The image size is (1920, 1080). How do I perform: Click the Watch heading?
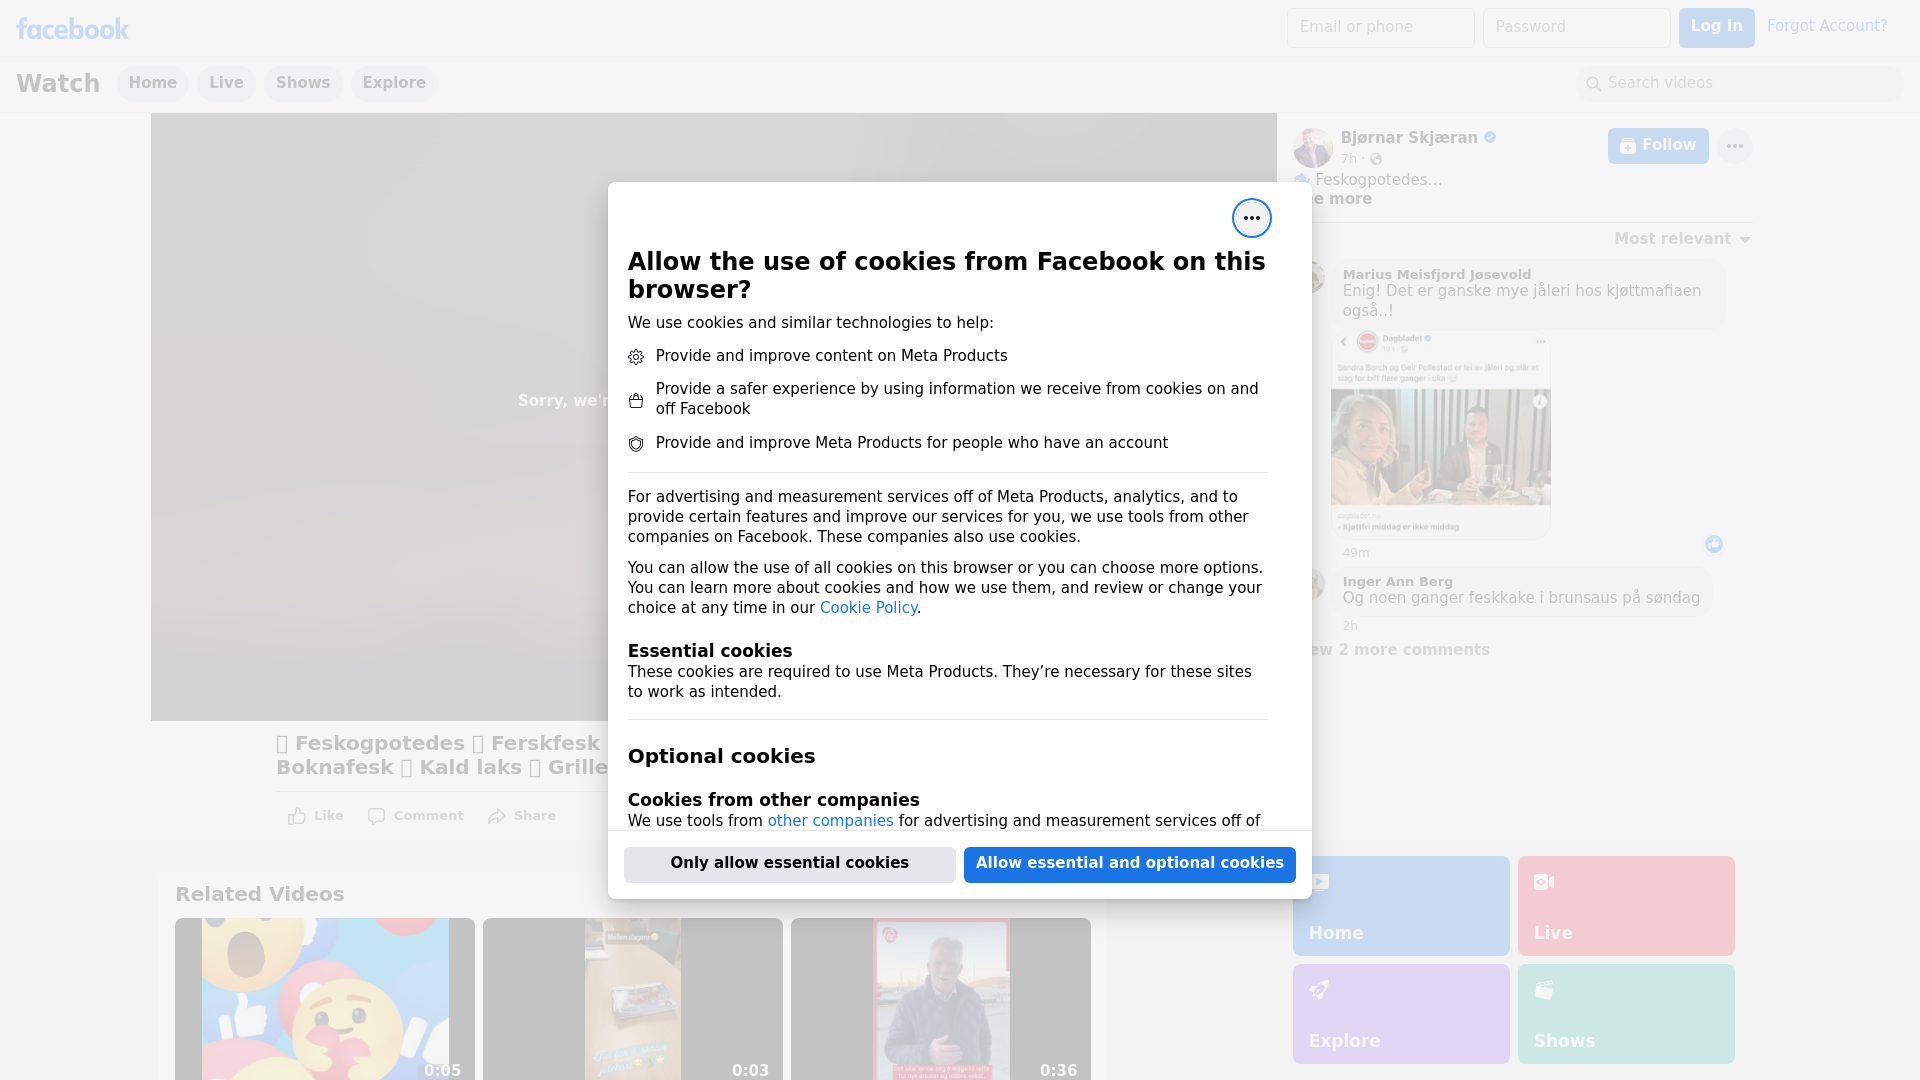pyautogui.click(x=58, y=84)
